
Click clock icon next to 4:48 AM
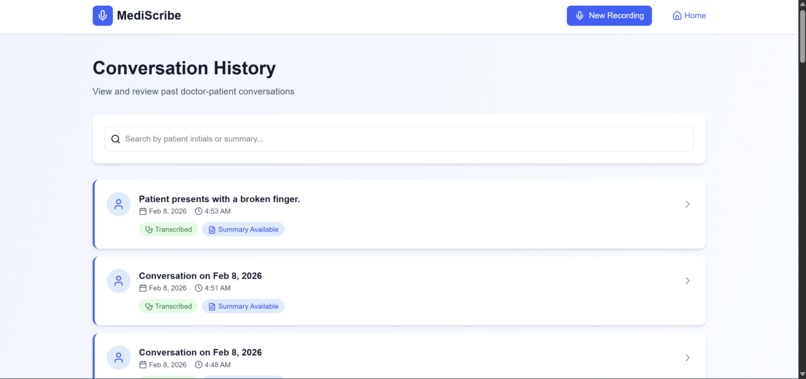click(198, 365)
